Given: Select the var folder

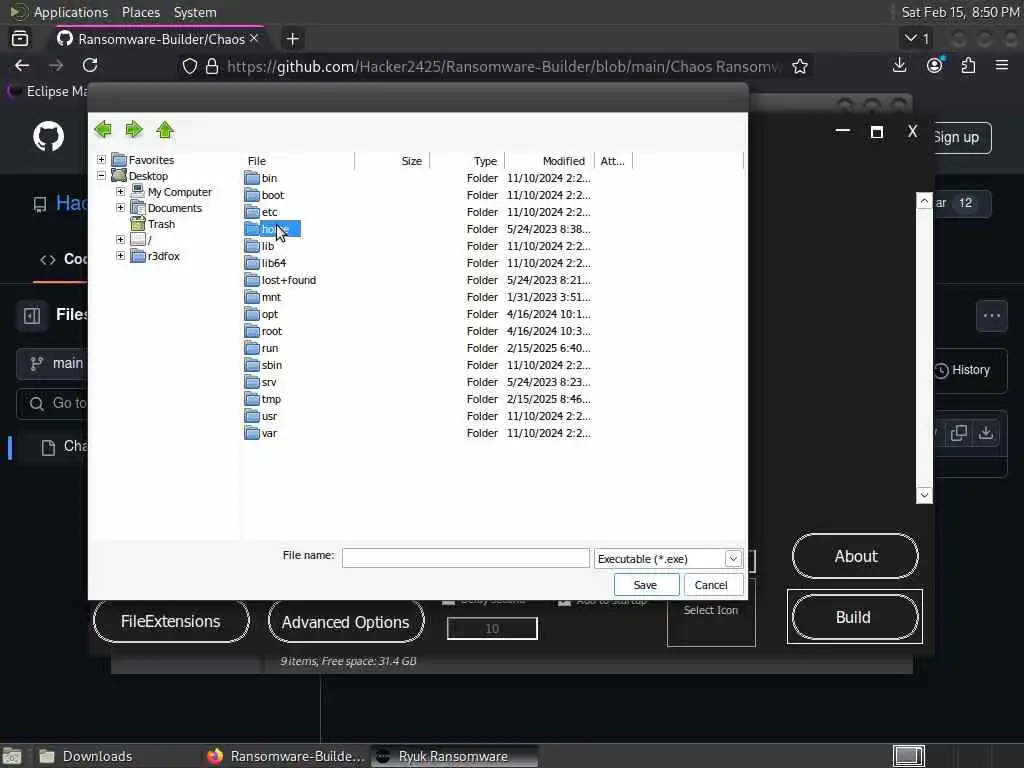Looking at the screenshot, I should coord(261,432).
